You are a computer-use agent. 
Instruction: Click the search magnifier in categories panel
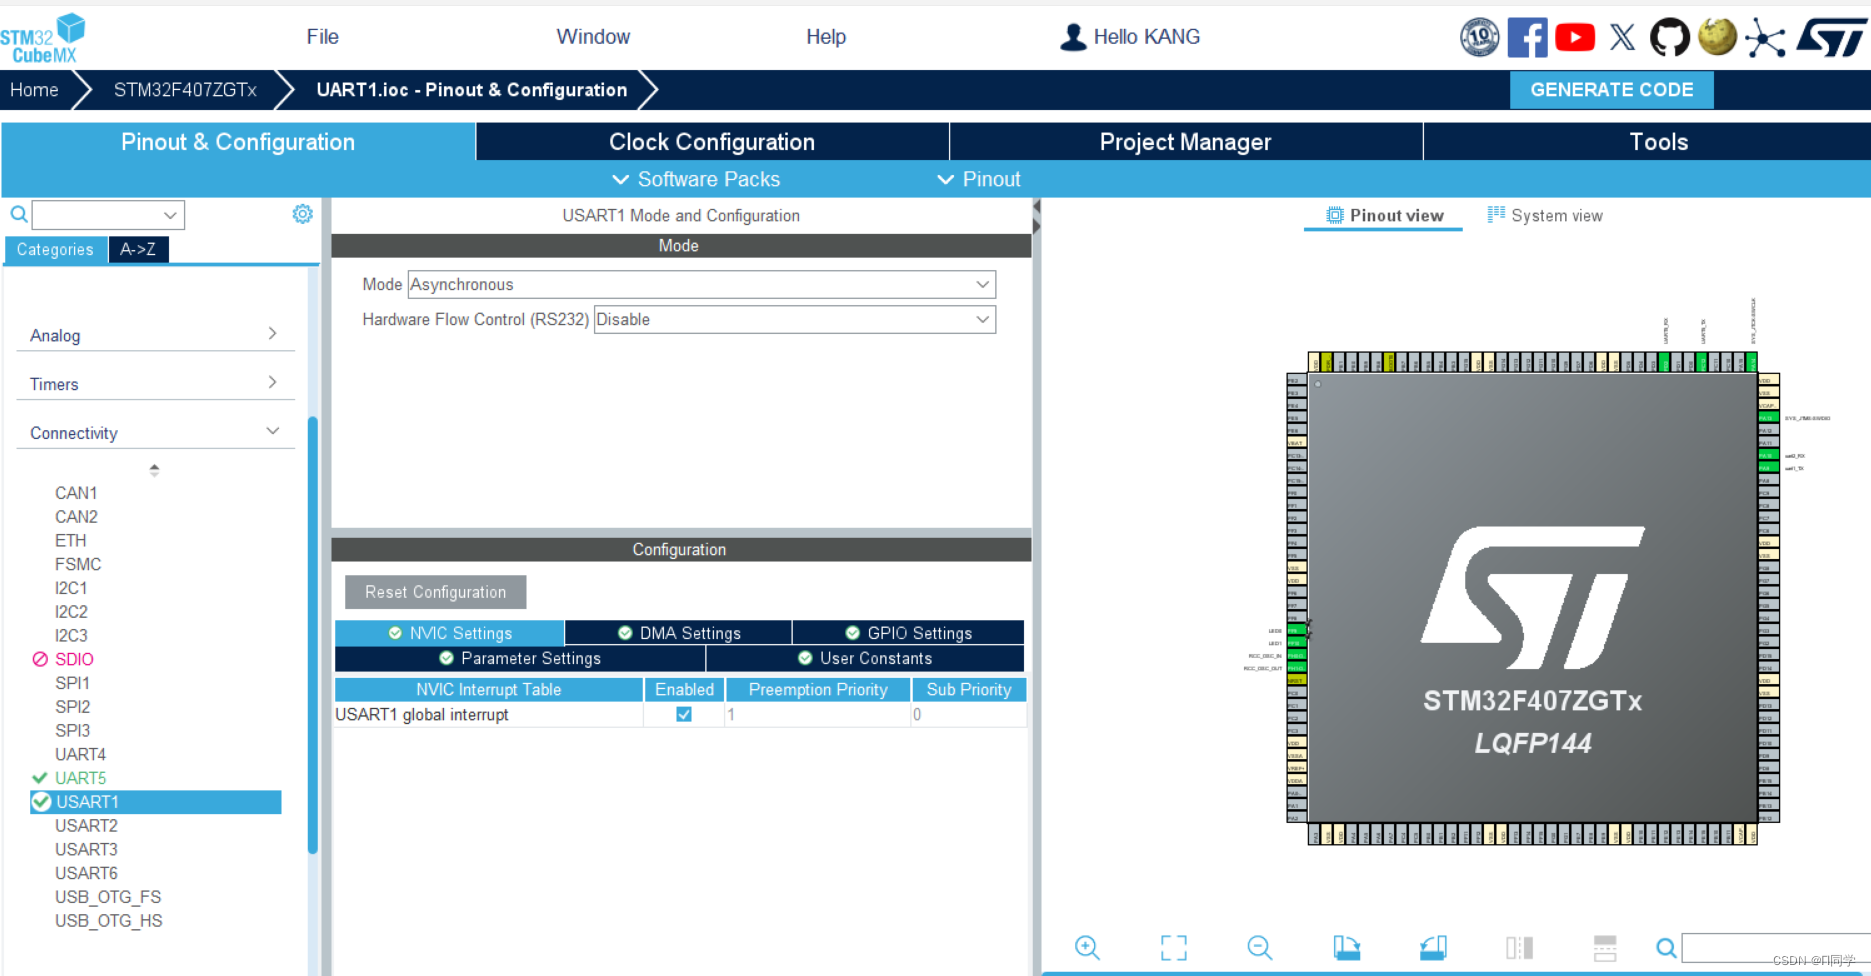click(18, 214)
